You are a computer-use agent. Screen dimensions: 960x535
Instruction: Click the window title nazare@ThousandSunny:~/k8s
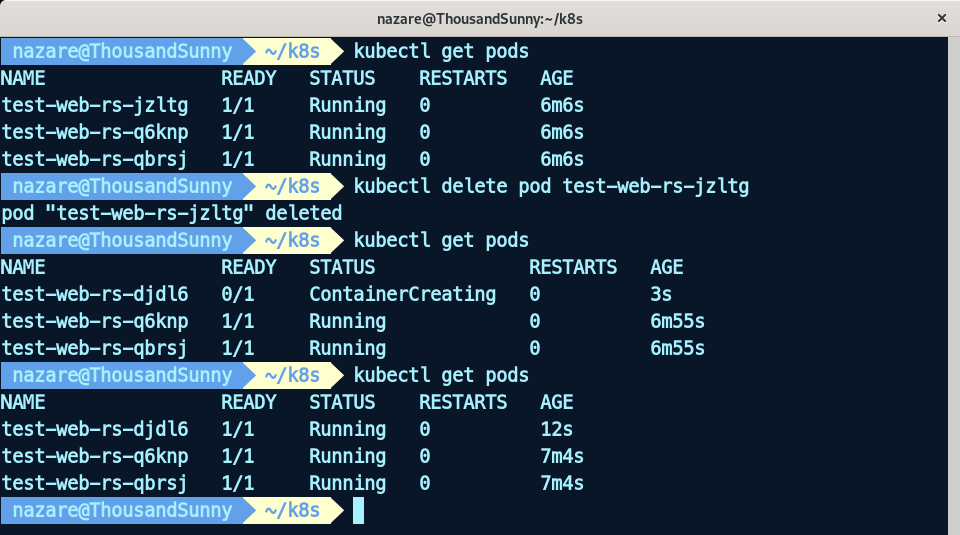[479, 18]
